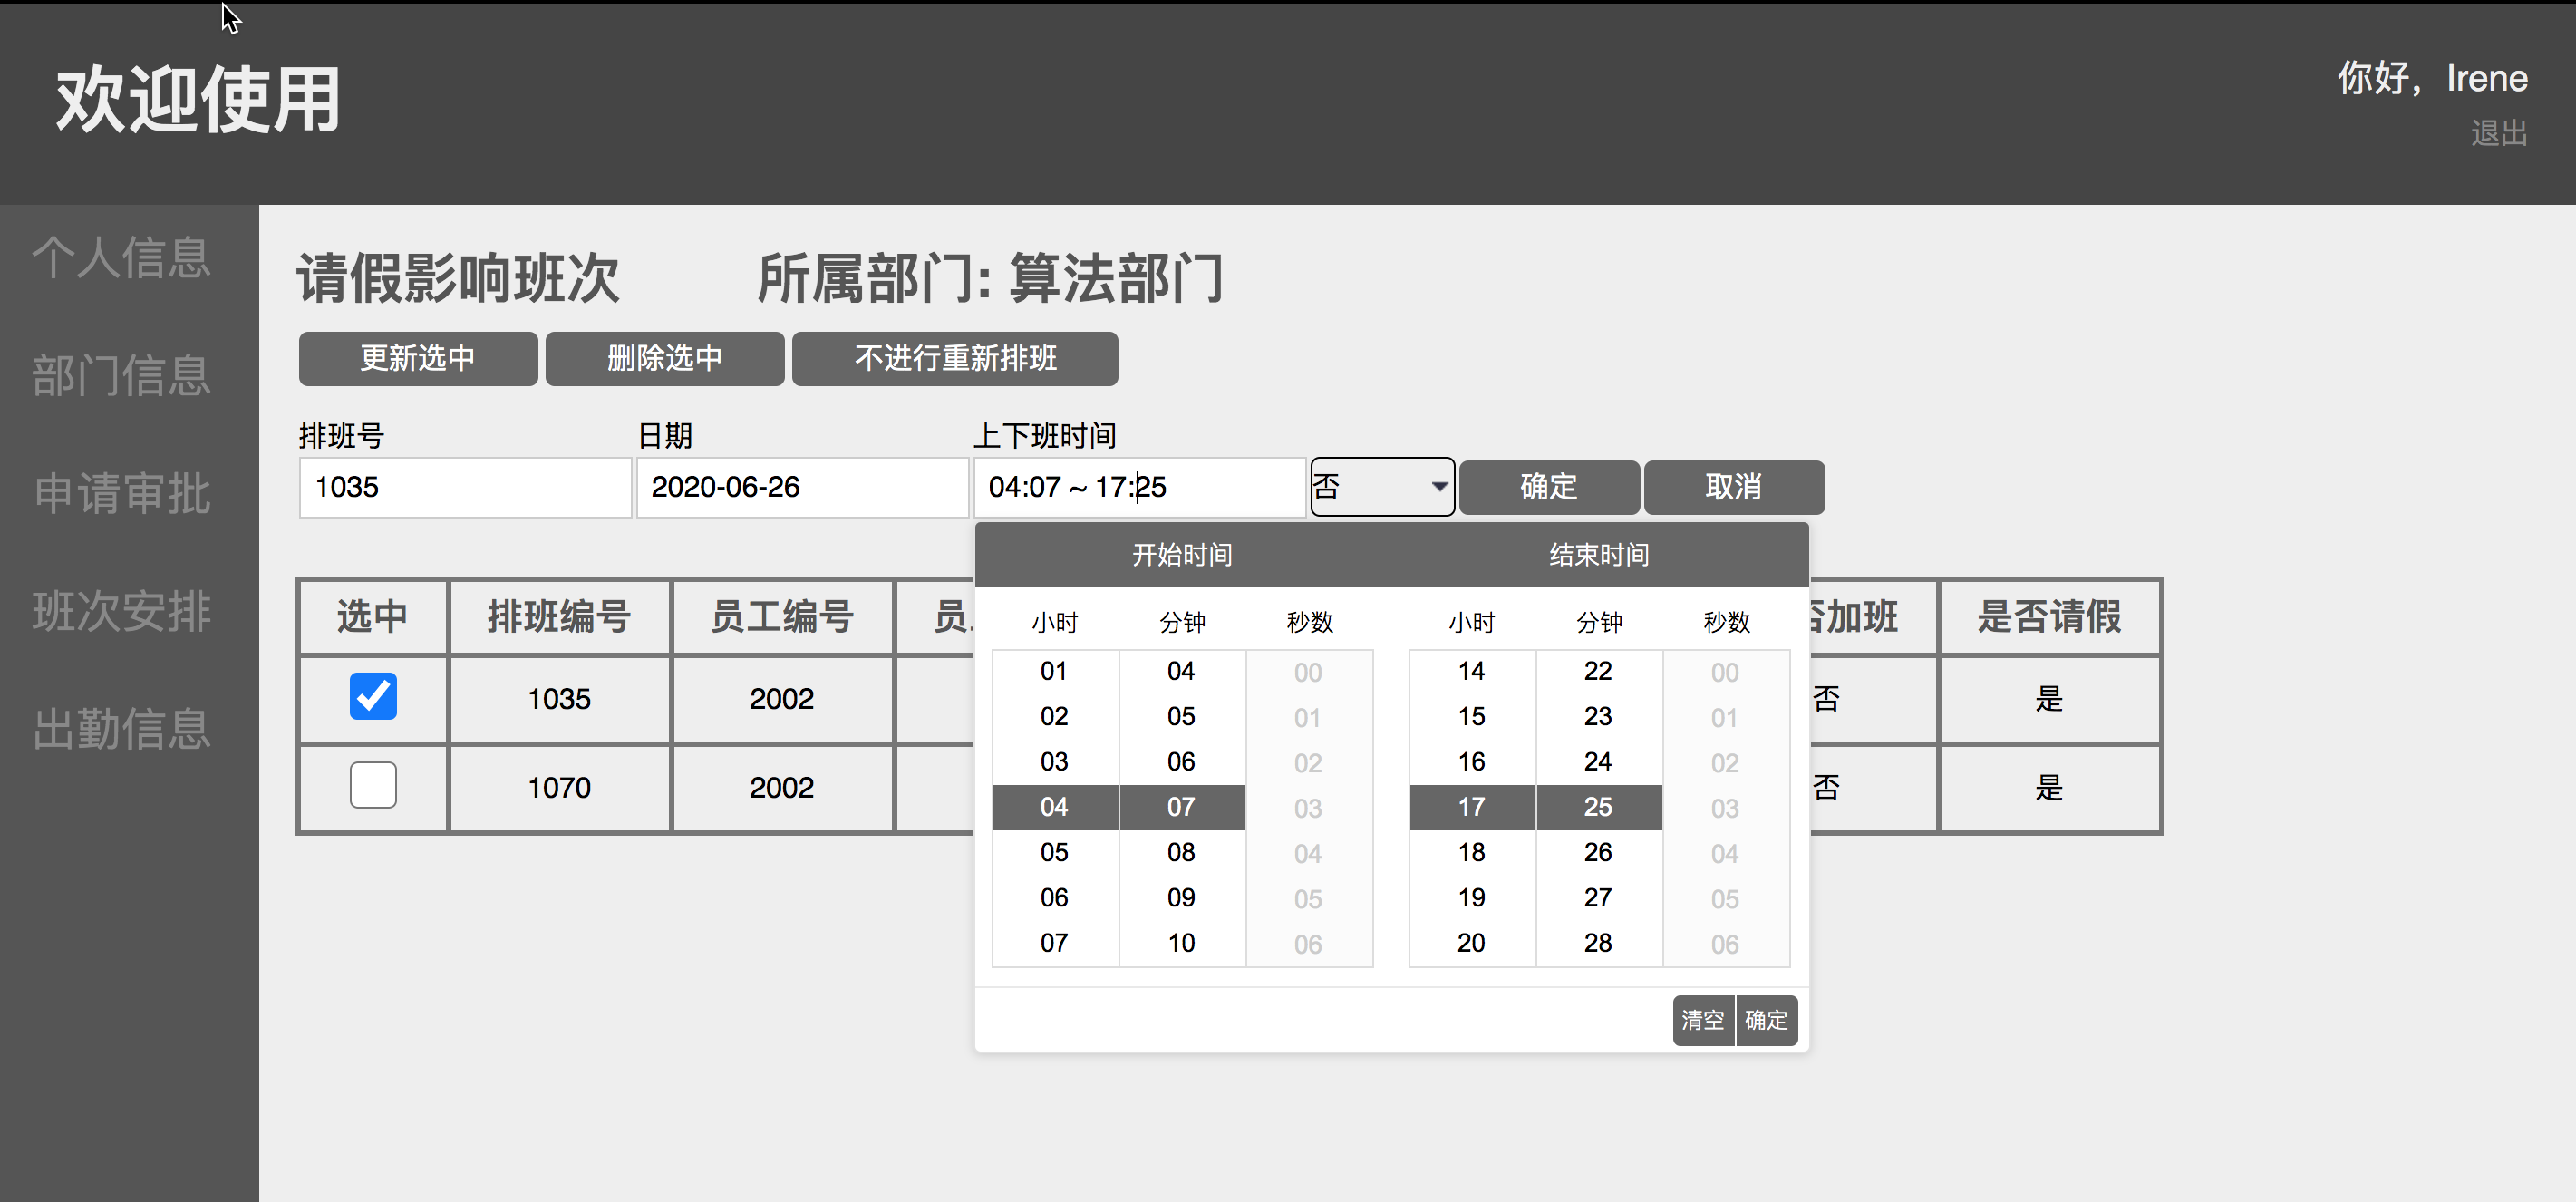The height and width of the screenshot is (1202, 2576).
Task: Click the 删除选中 delete button
Action: point(664,358)
